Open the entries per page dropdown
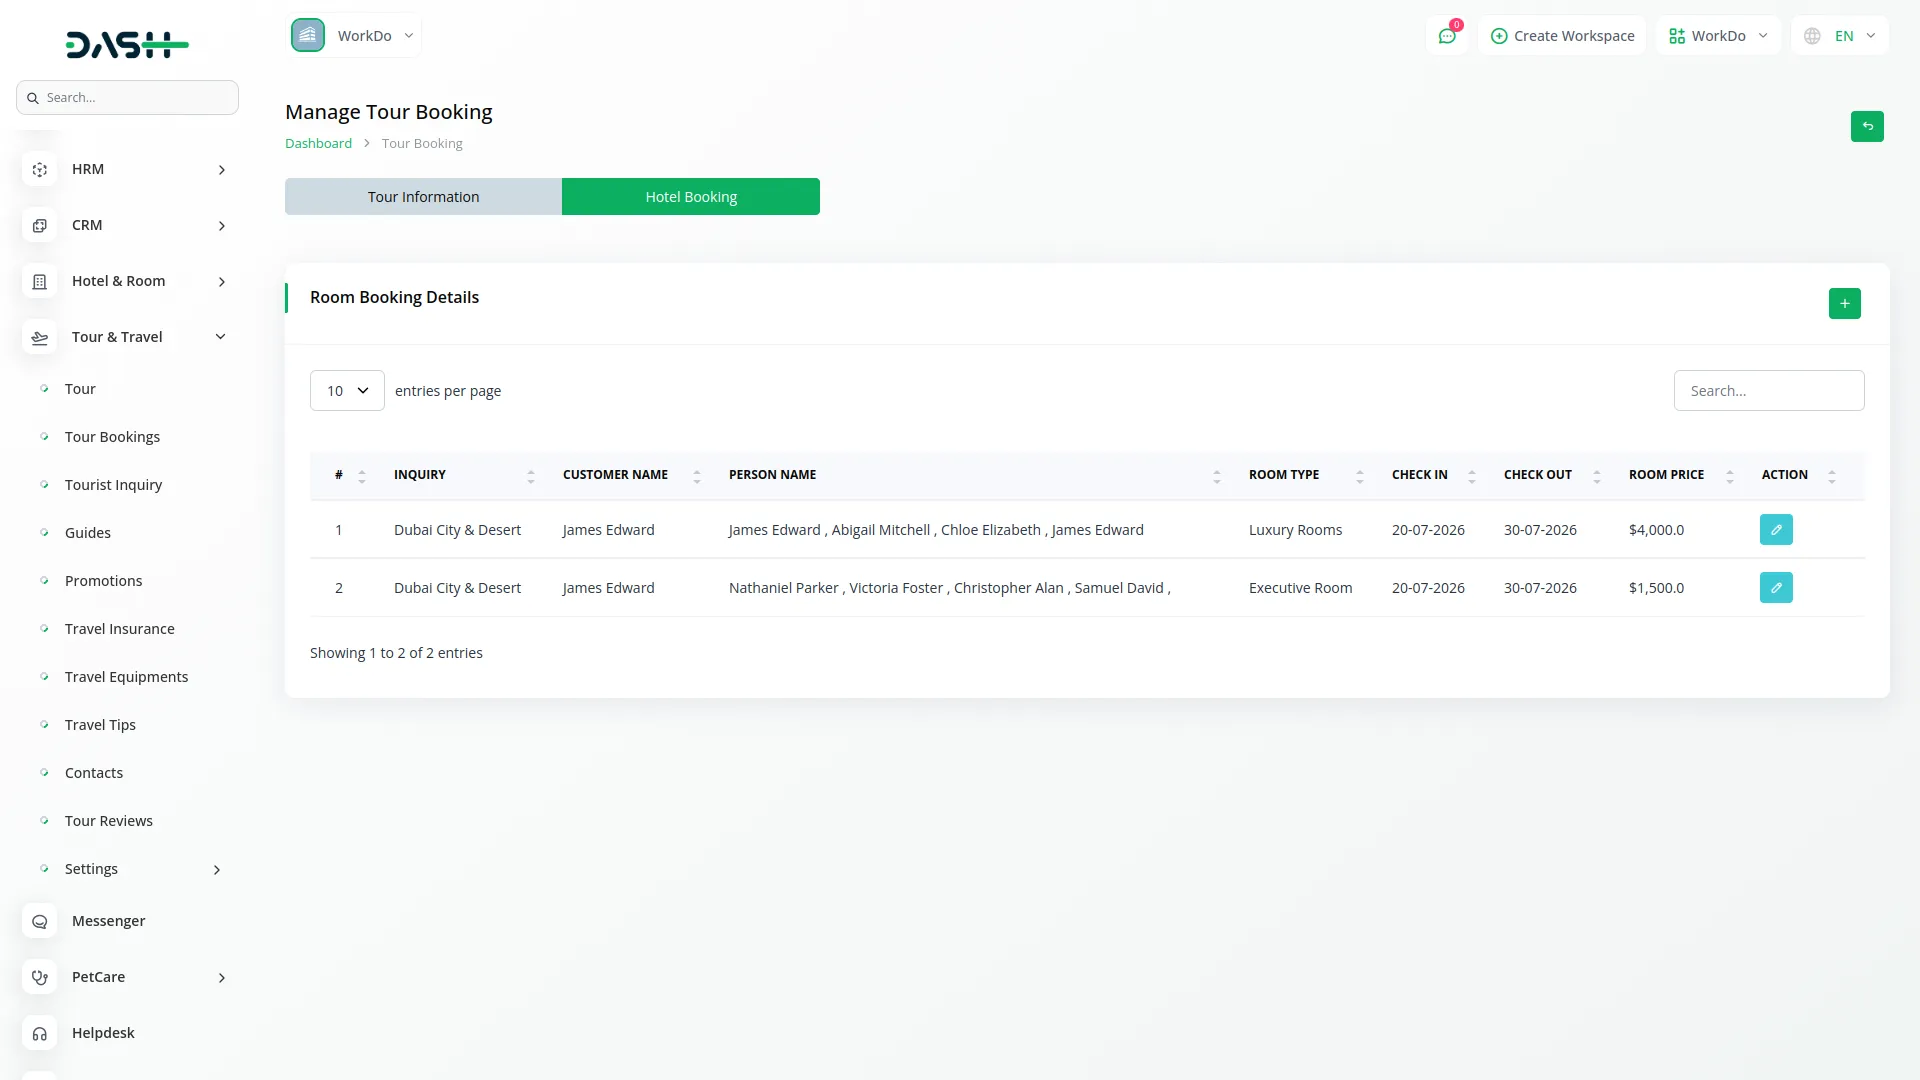Screen dimensions: 1920x1080 coord(347,391)
